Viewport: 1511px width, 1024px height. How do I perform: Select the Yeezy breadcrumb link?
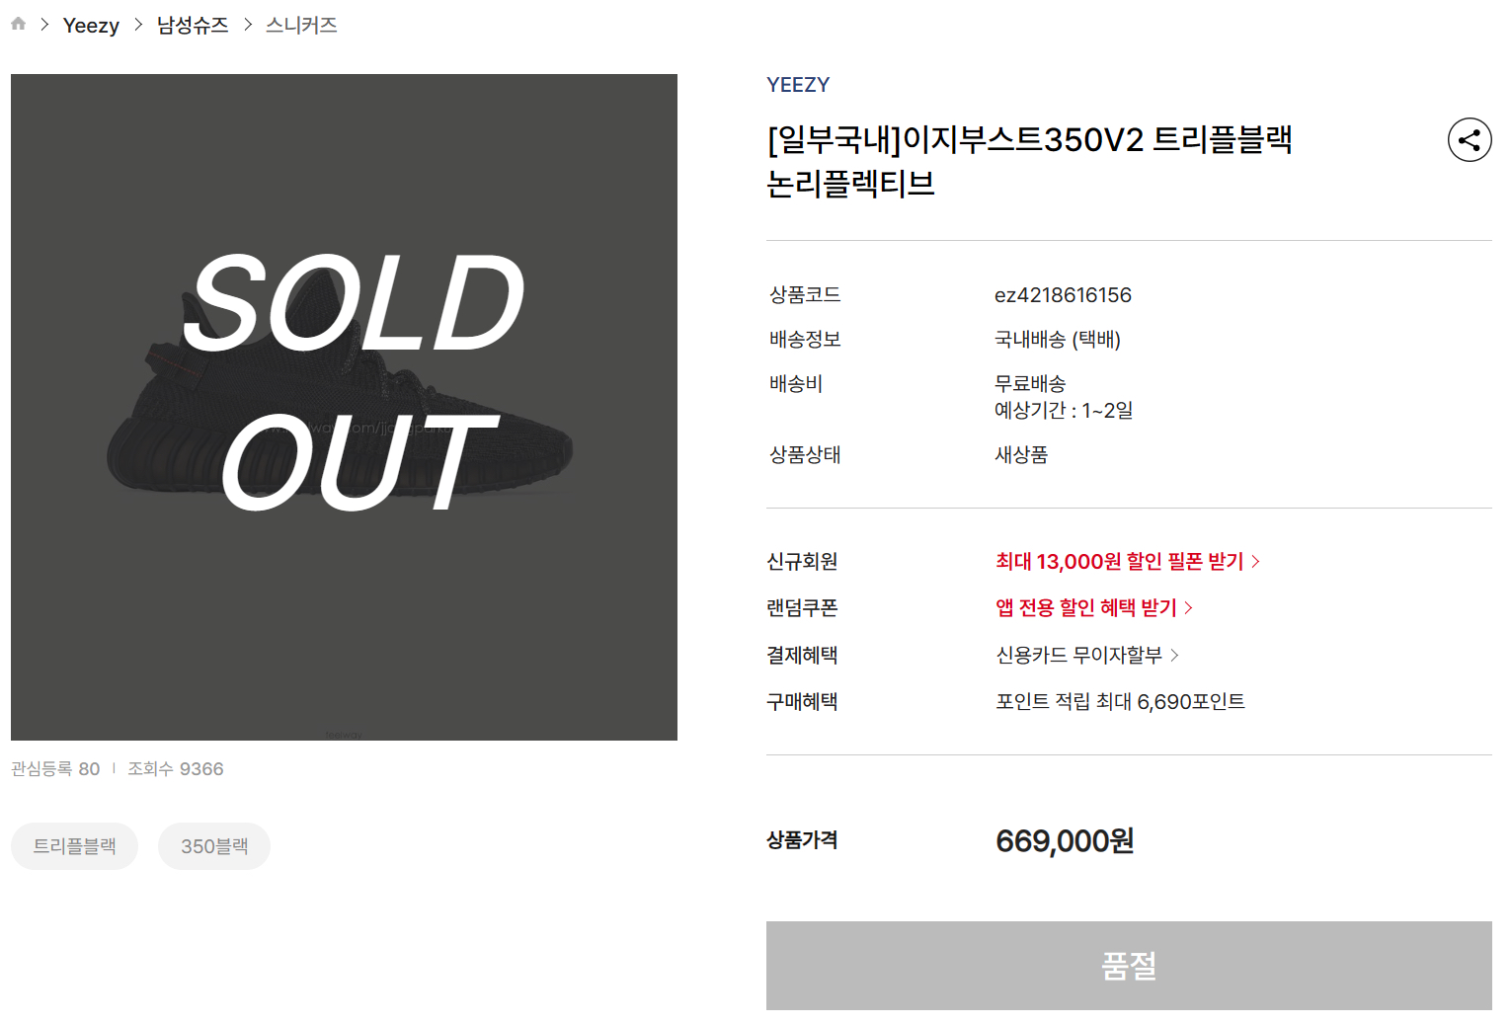coord(91,24)
